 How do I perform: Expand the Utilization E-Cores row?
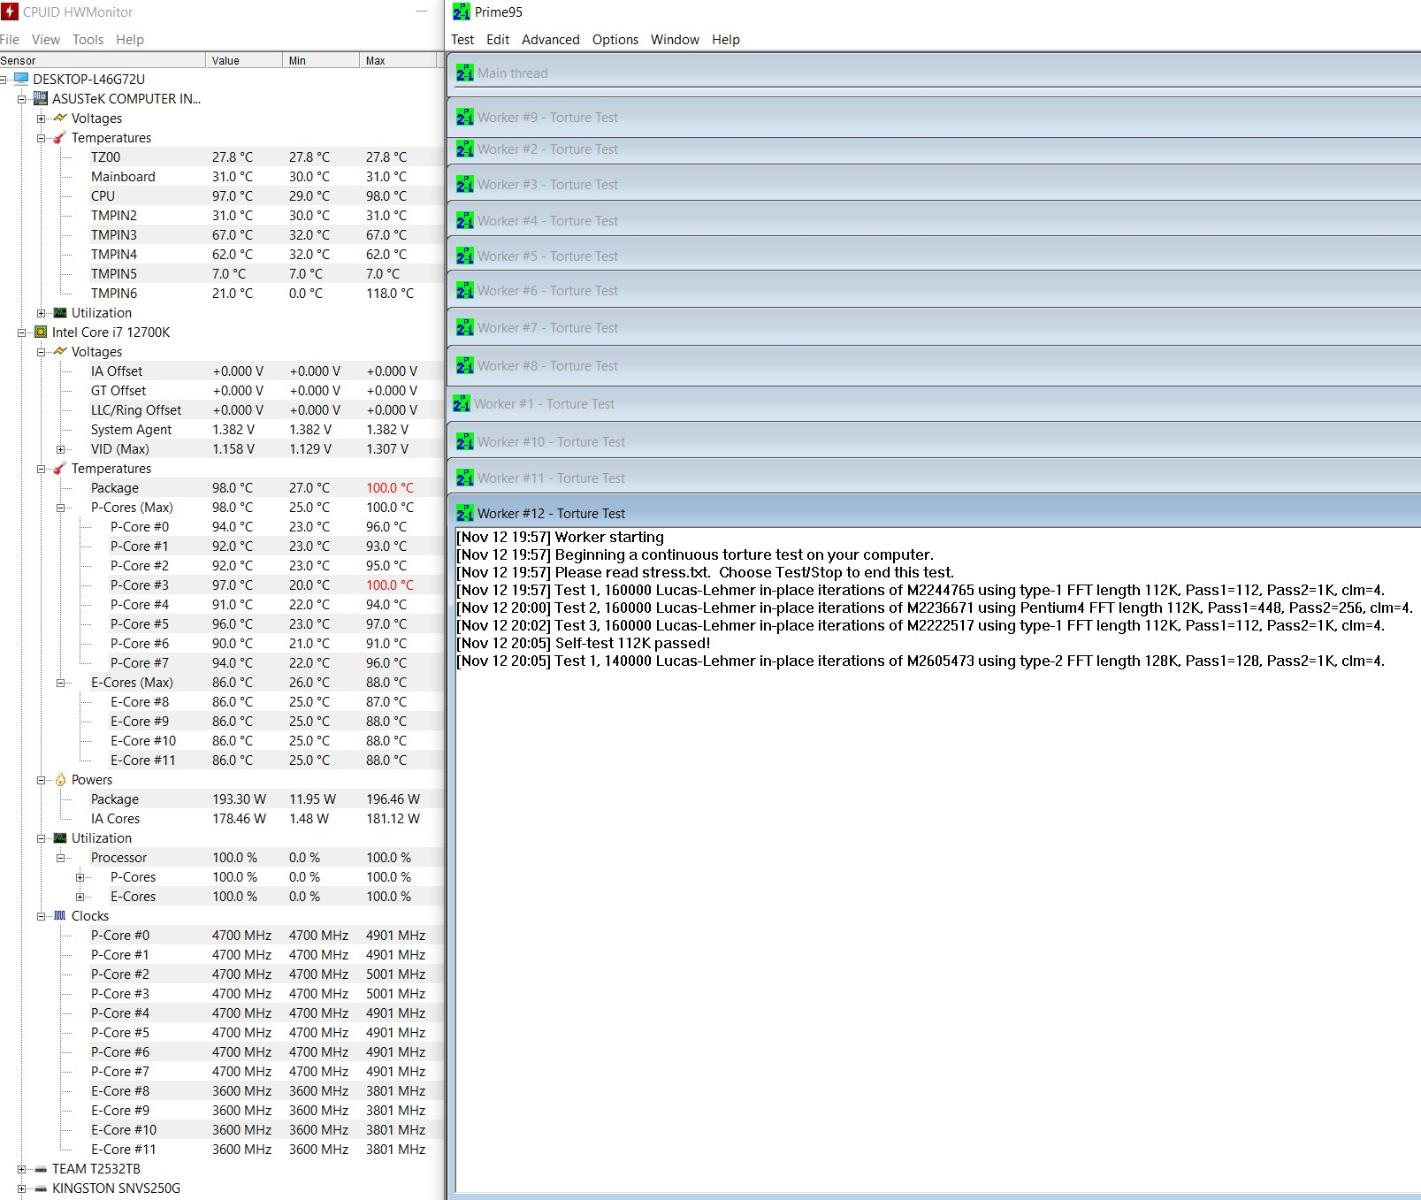coord(80,897)
